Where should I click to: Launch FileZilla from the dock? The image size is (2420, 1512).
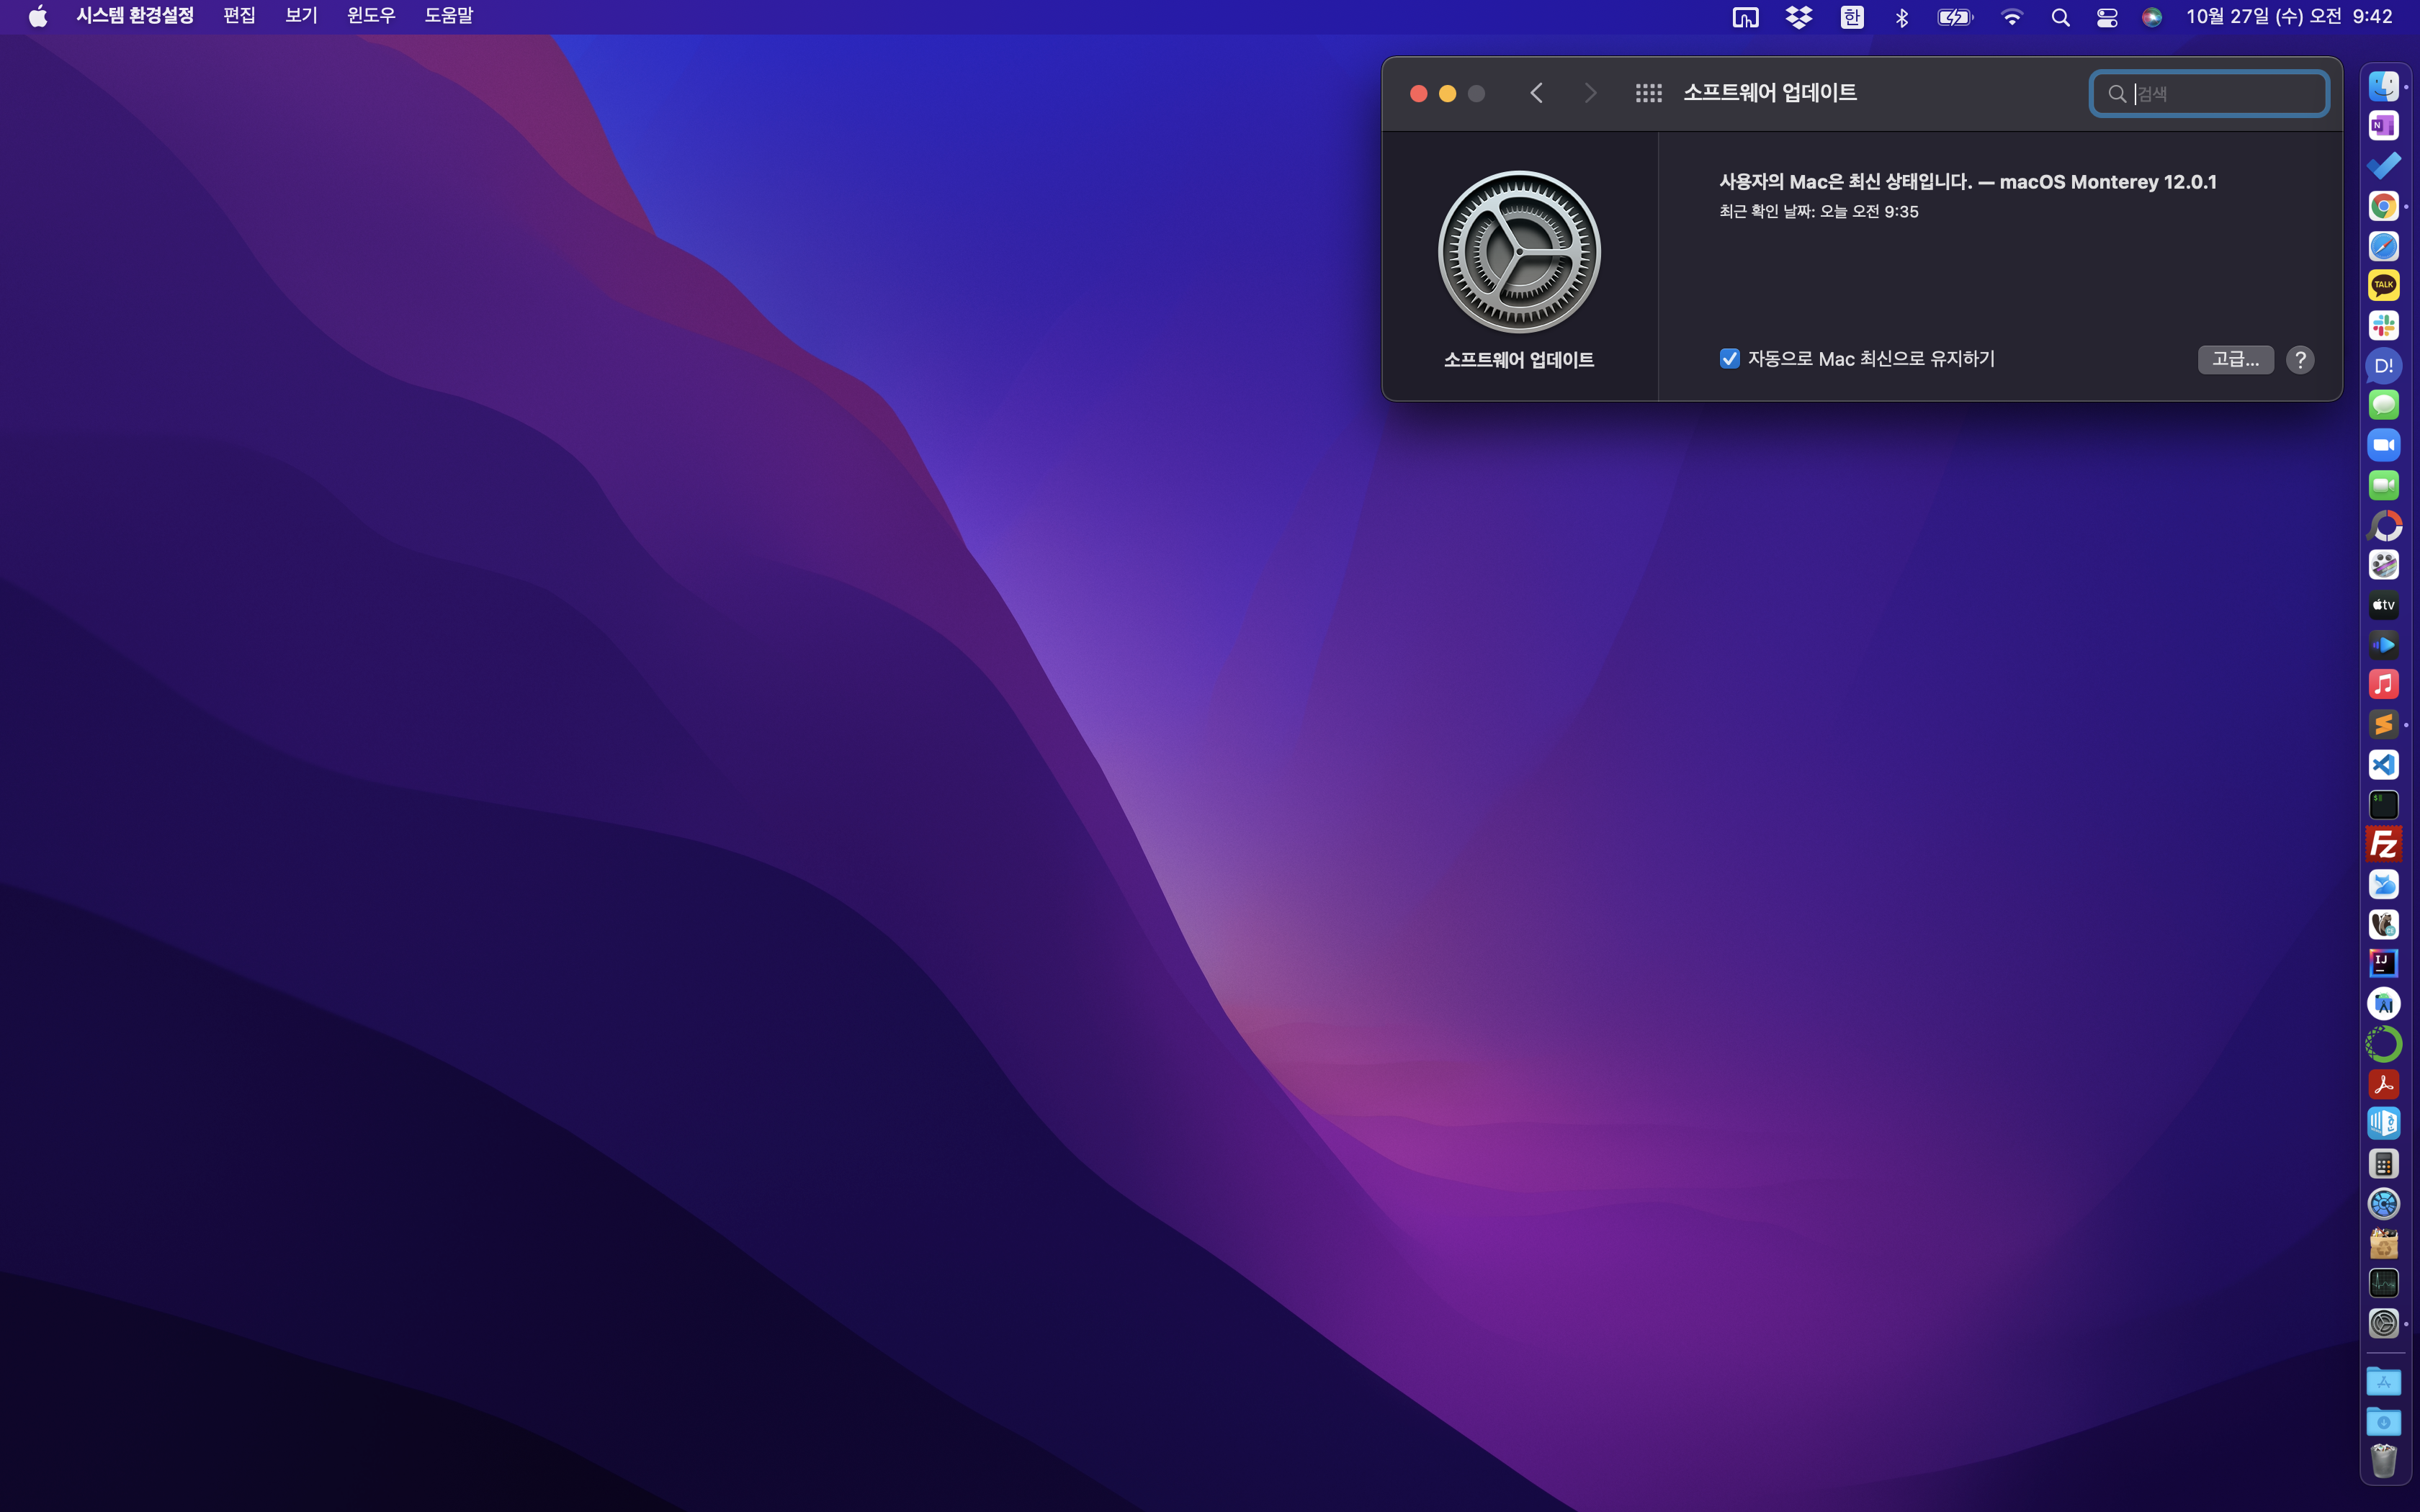[x=2383, y=844]
